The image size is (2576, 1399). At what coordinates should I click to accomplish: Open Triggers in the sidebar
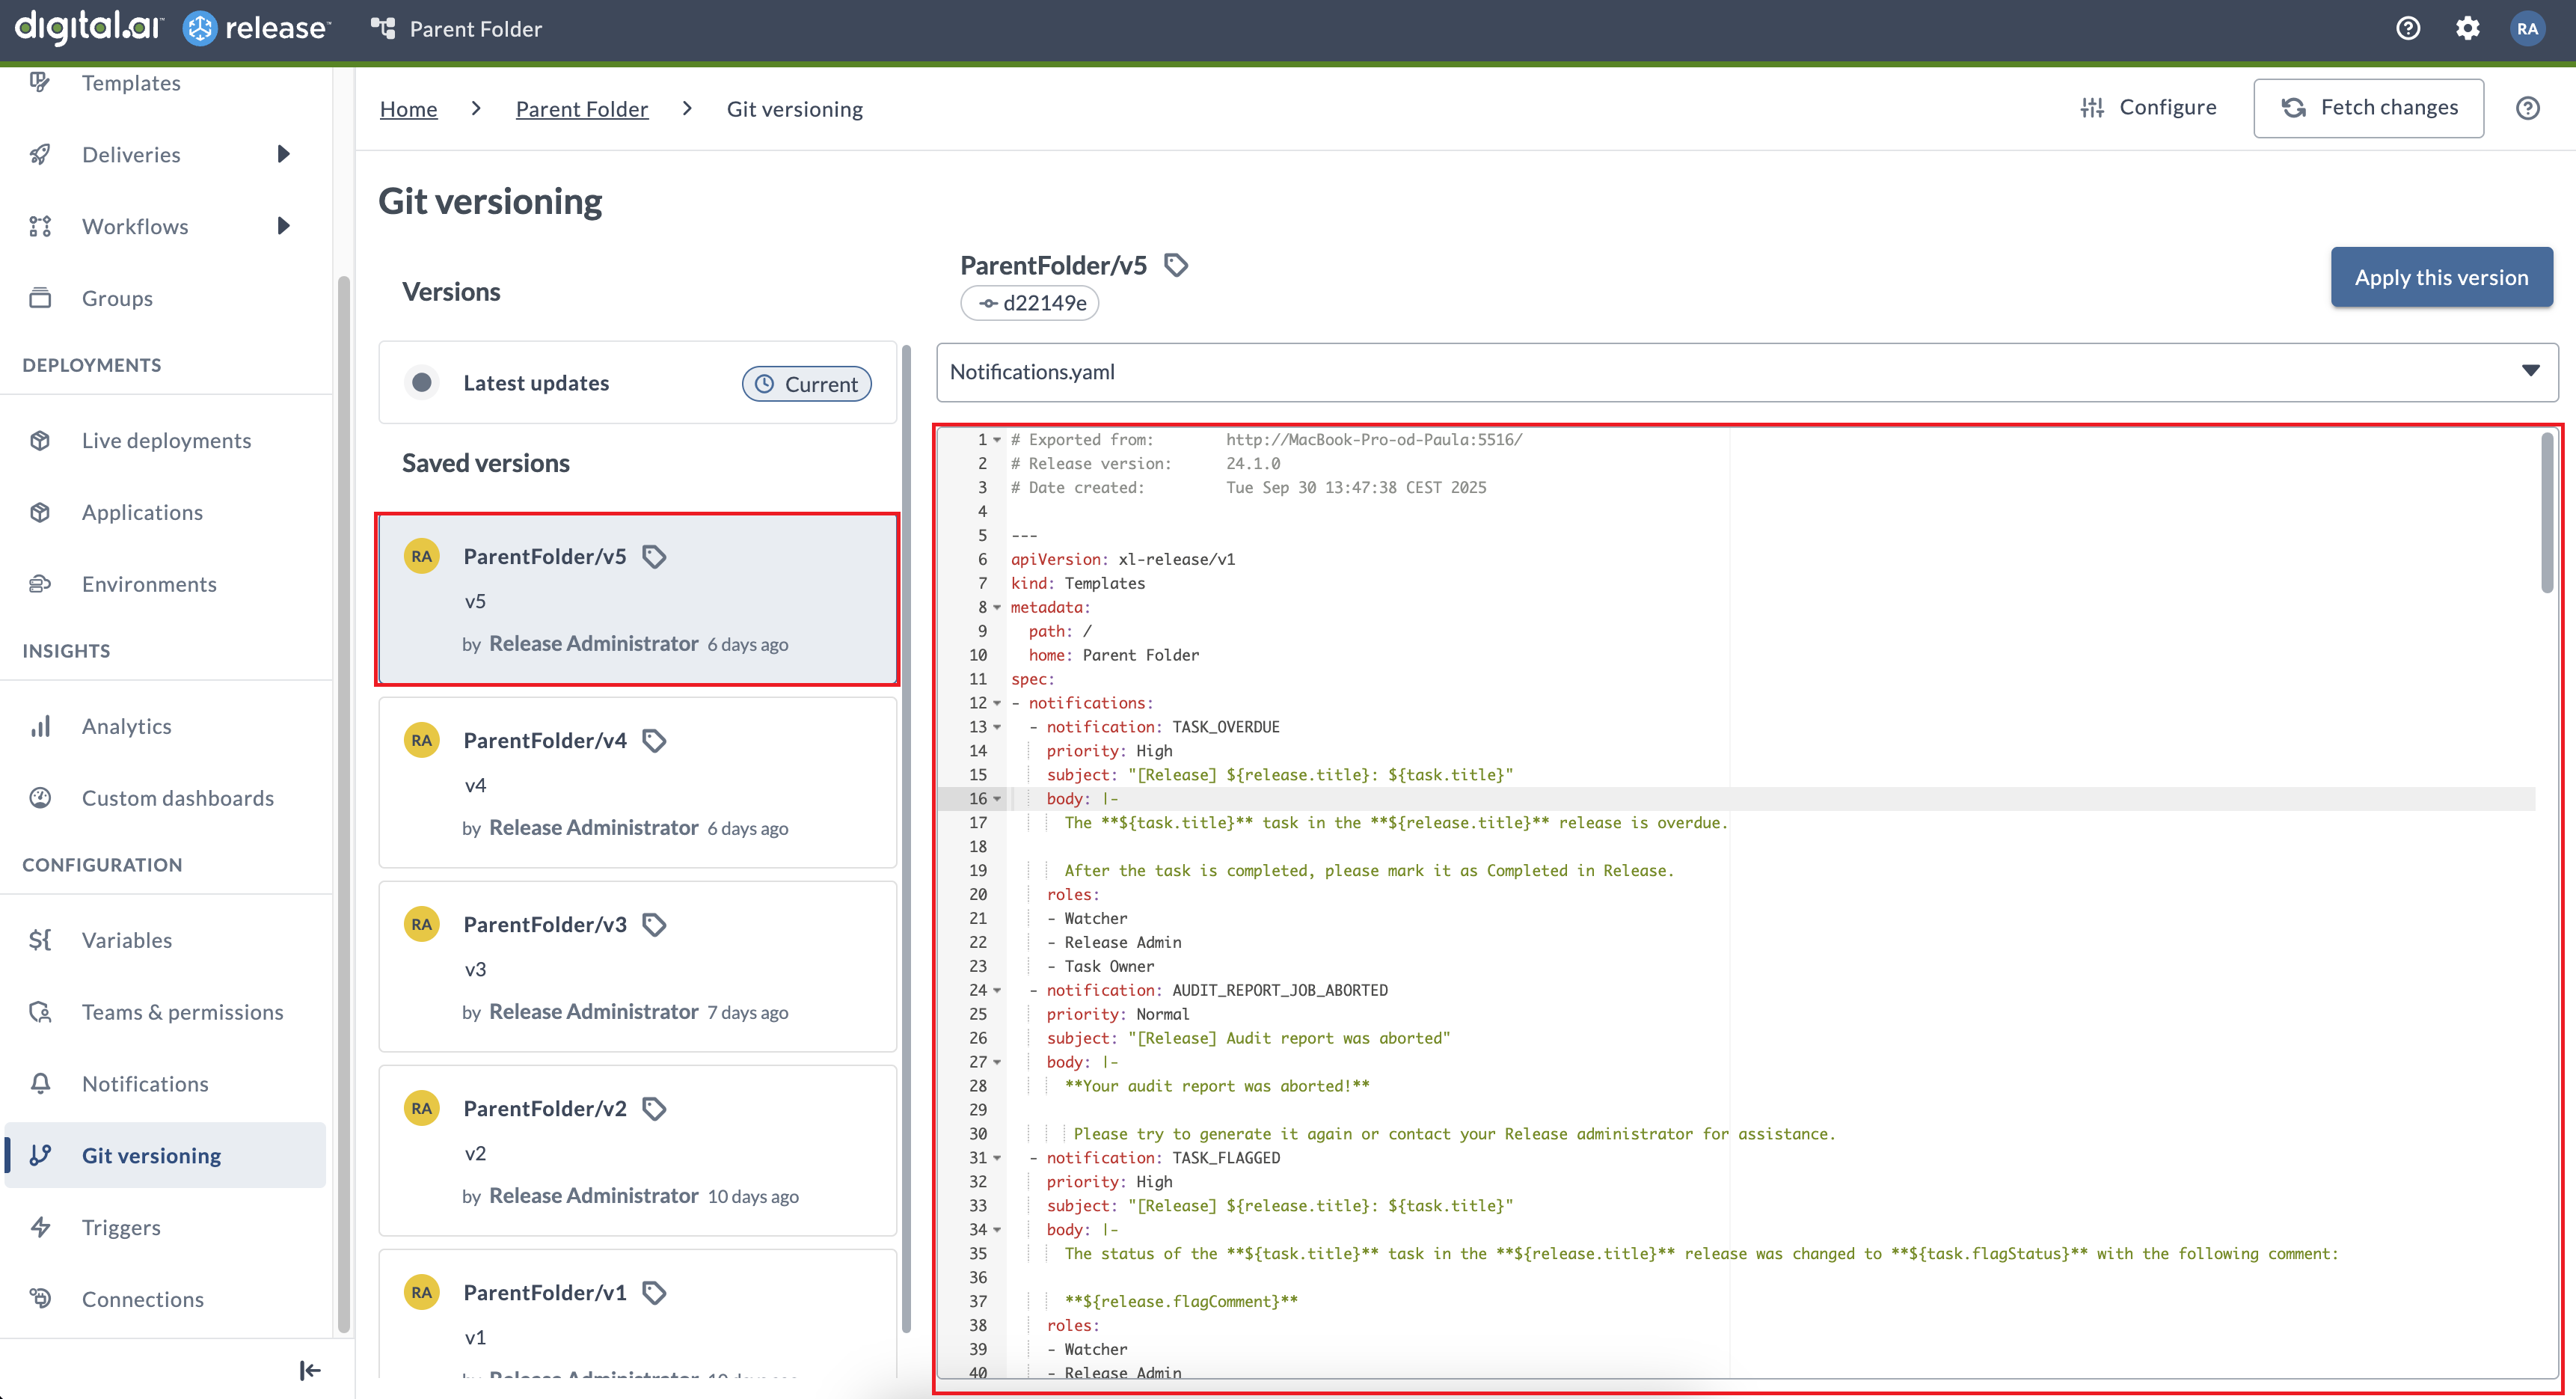pyautogui.click(x=121, y=1227)
